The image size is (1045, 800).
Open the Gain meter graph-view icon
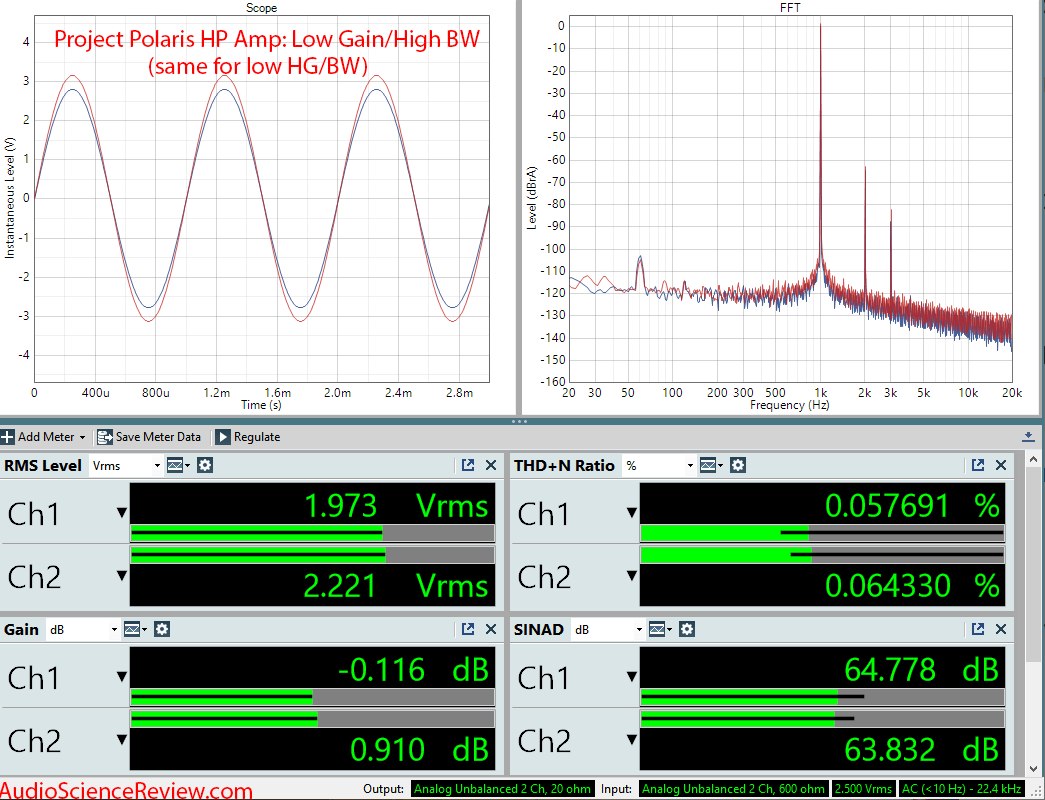tap(135, 629)
